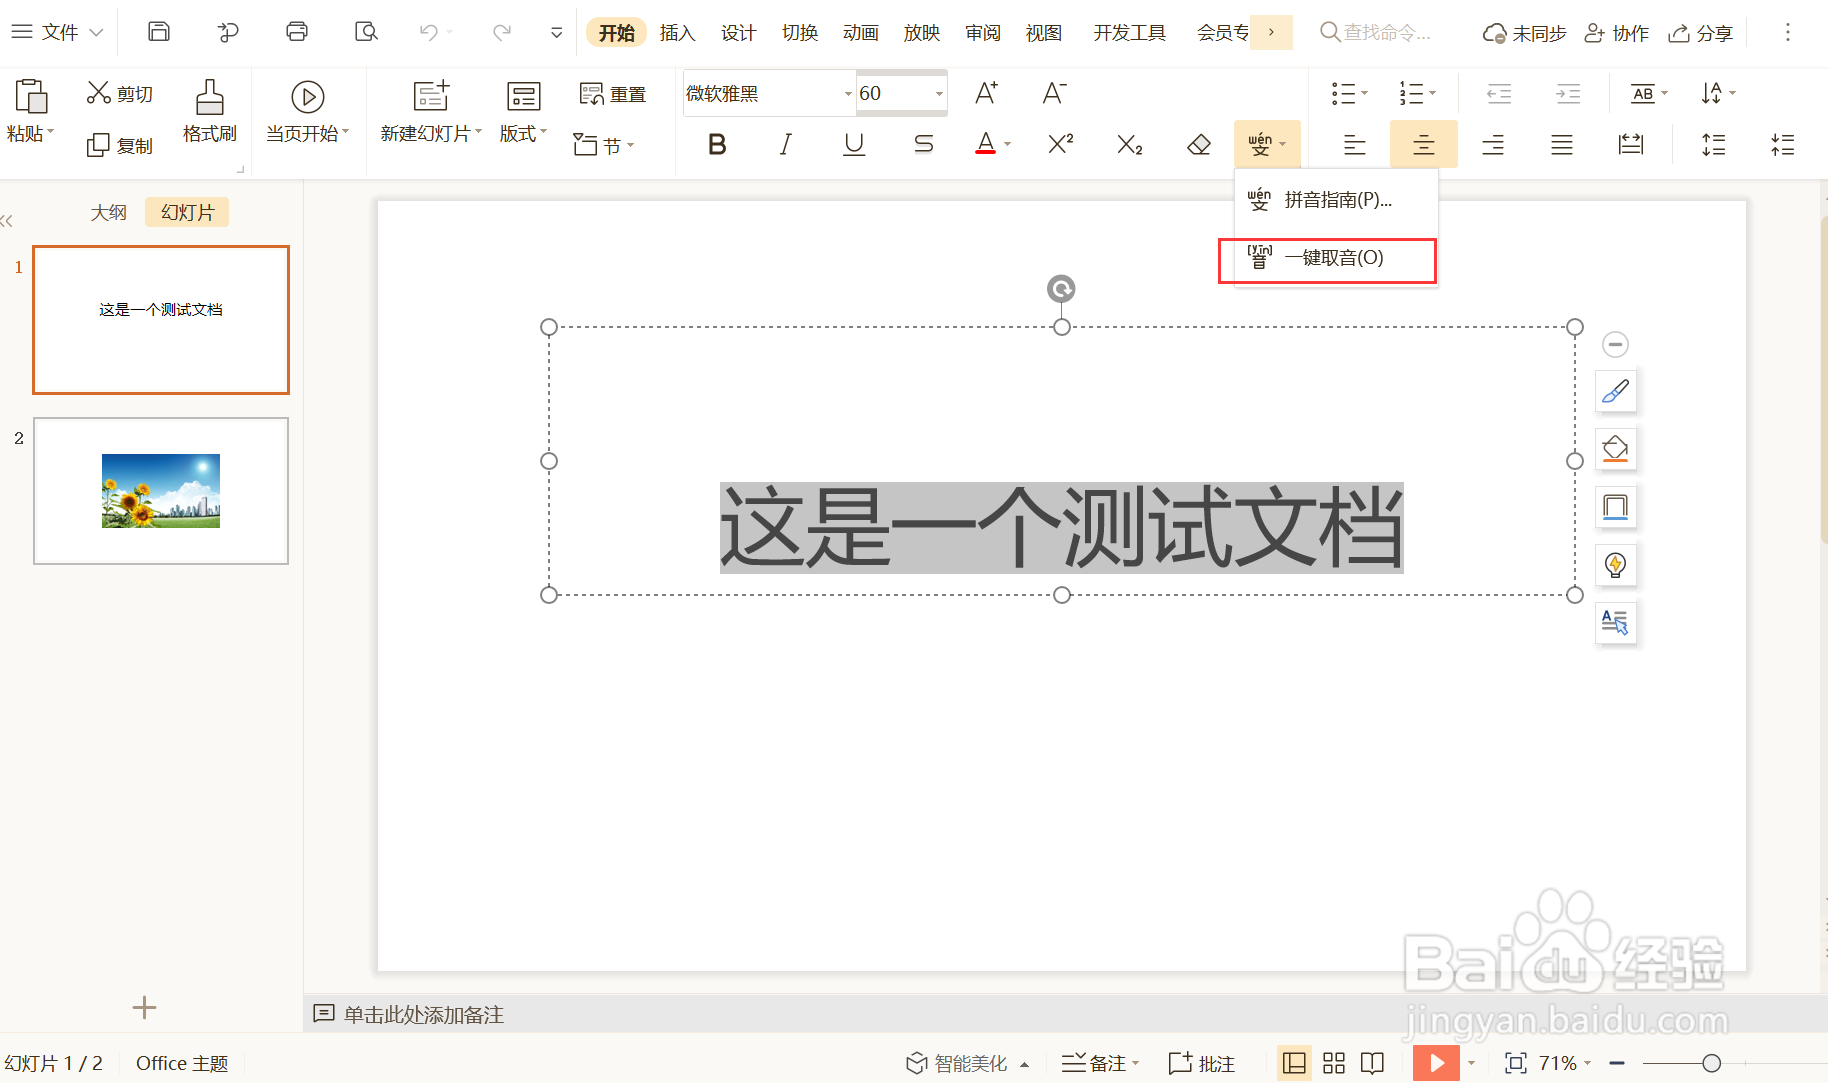Viewport: 1828px width, 1083px height.
Task: Start slideshow with orange play button
Action: coord(1436,1063)
